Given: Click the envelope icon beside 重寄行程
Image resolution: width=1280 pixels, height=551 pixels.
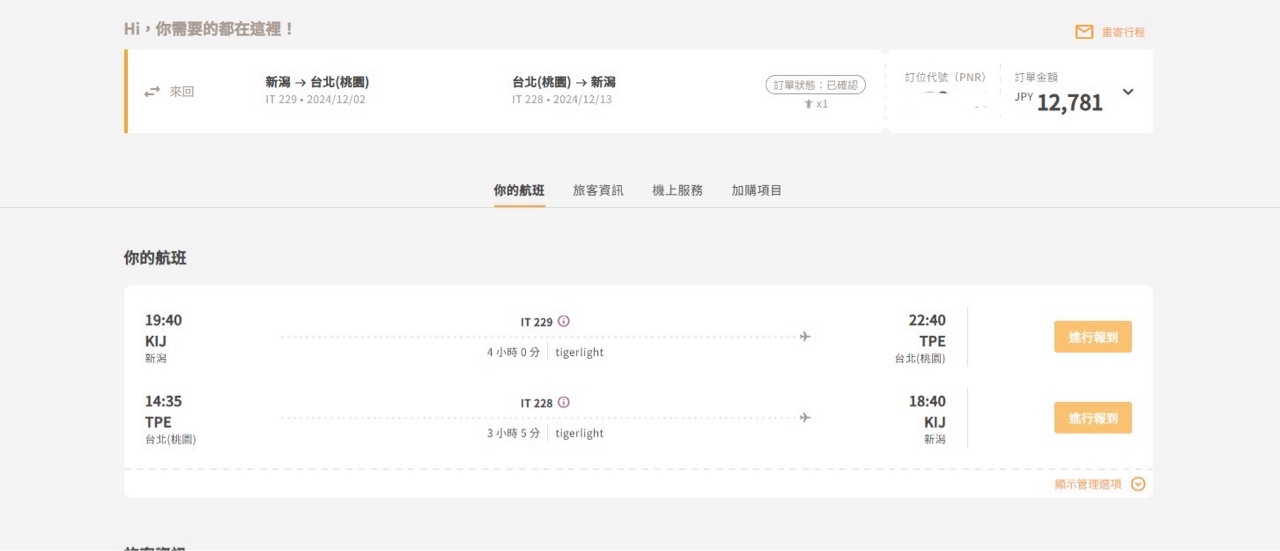Looking at the screenshot, I should [x=1084, y=32].
